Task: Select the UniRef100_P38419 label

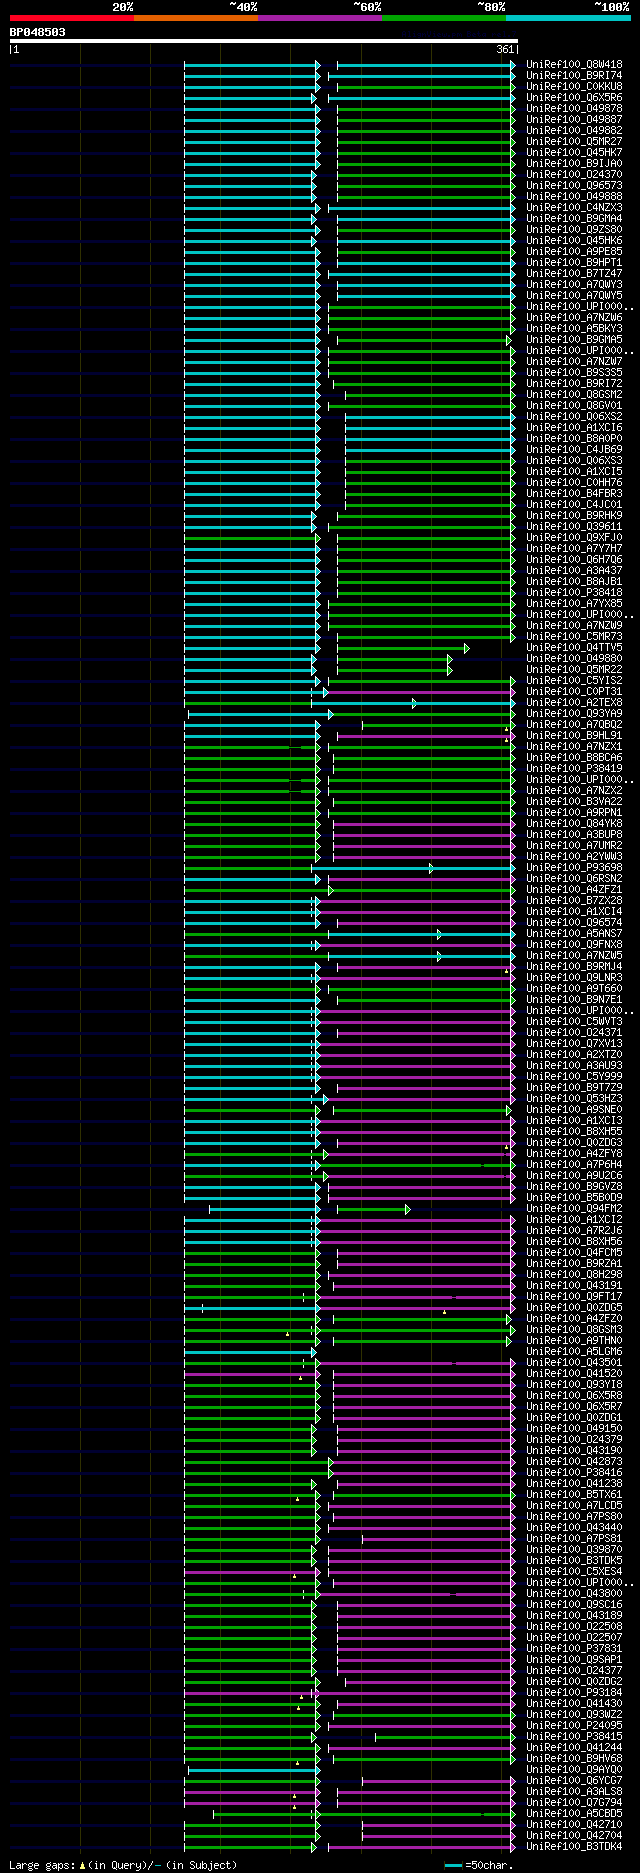Action: click(574, 769)
